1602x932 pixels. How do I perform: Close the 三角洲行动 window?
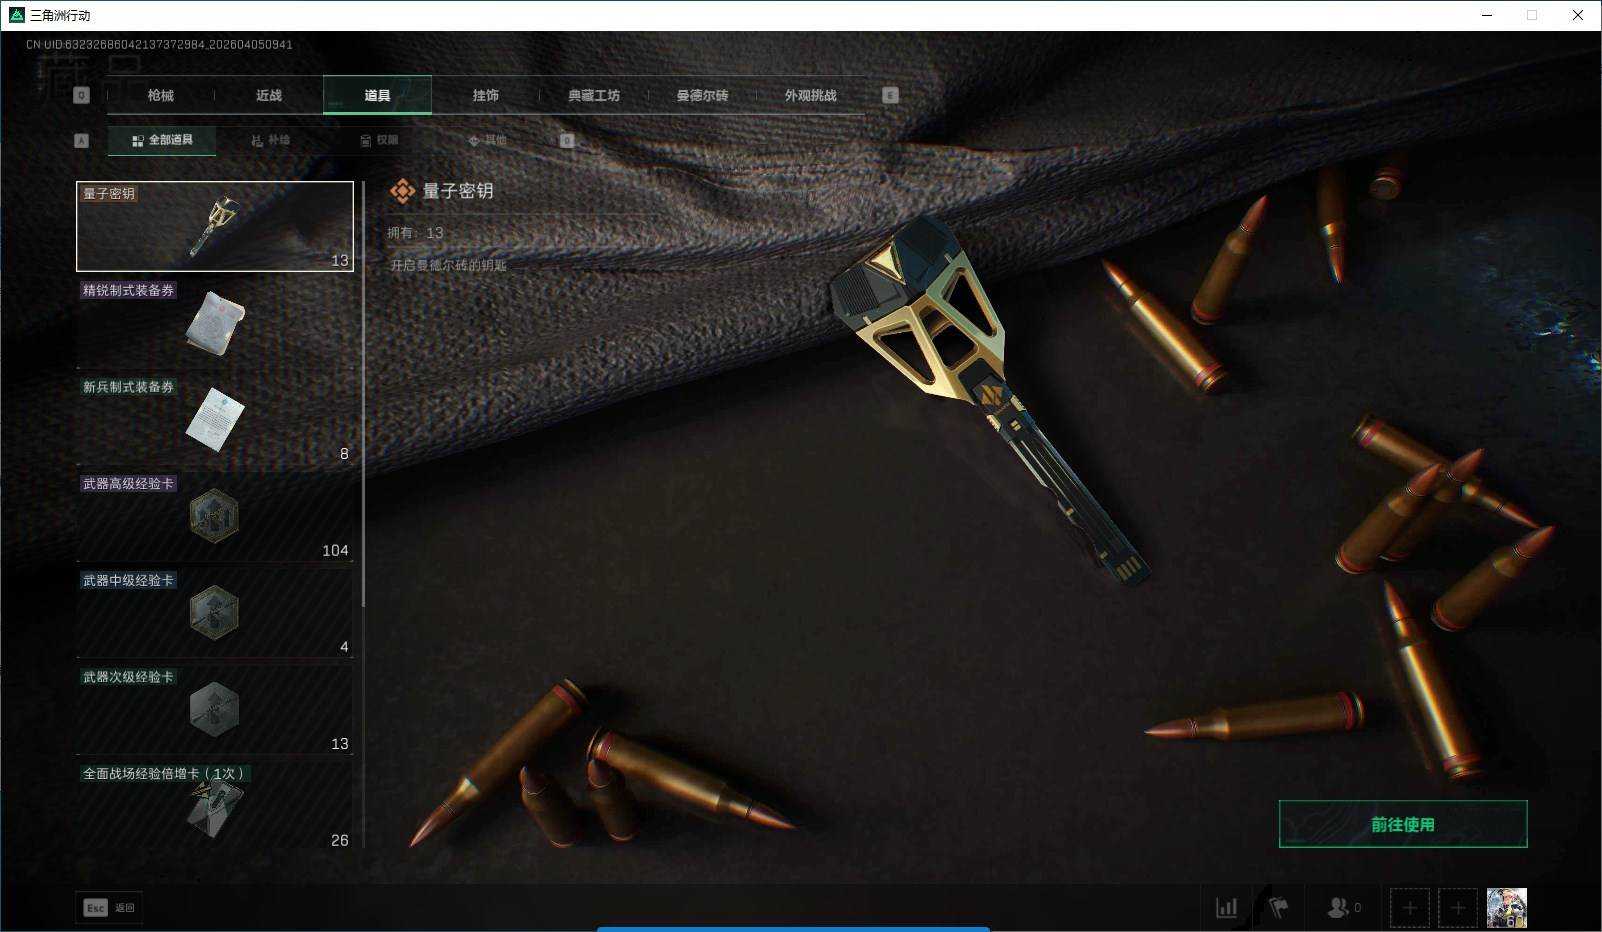1578,15
